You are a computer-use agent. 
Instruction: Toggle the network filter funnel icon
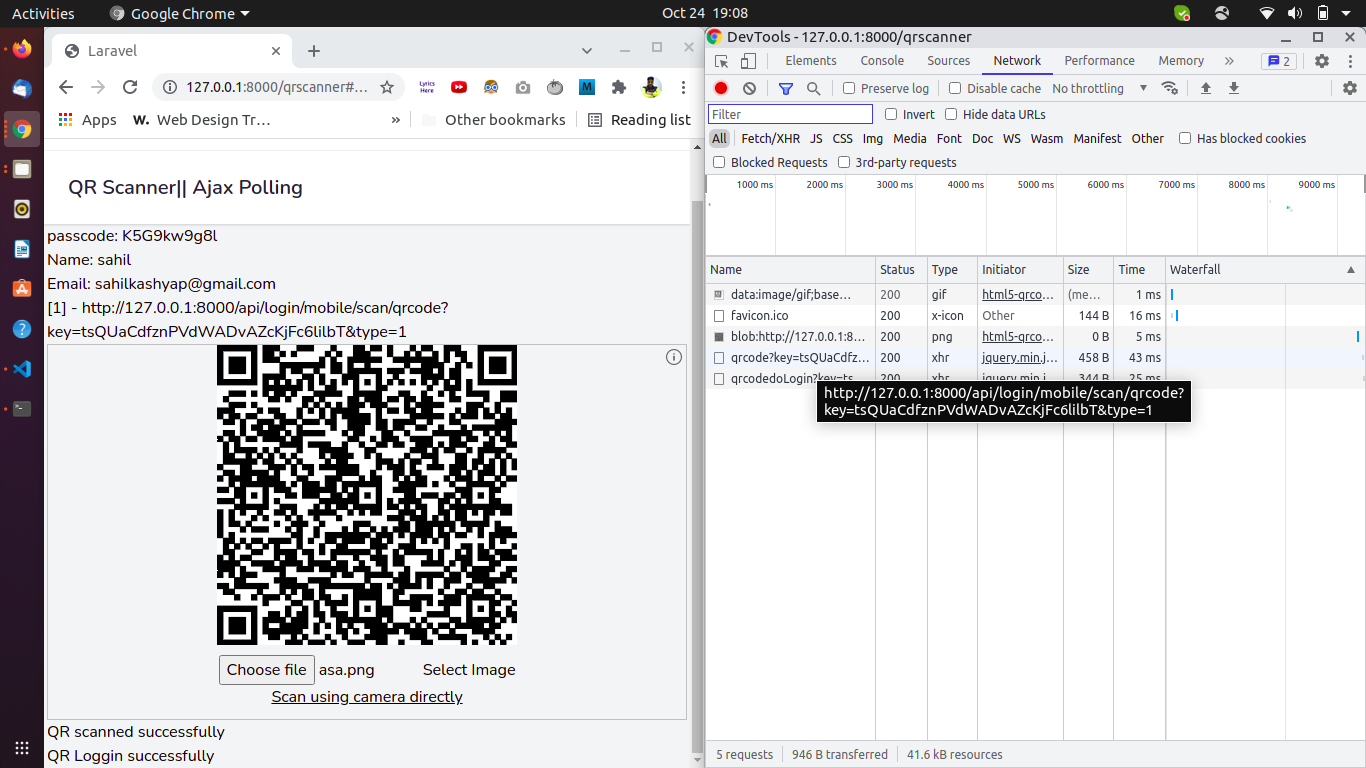[x=786, y=88]
